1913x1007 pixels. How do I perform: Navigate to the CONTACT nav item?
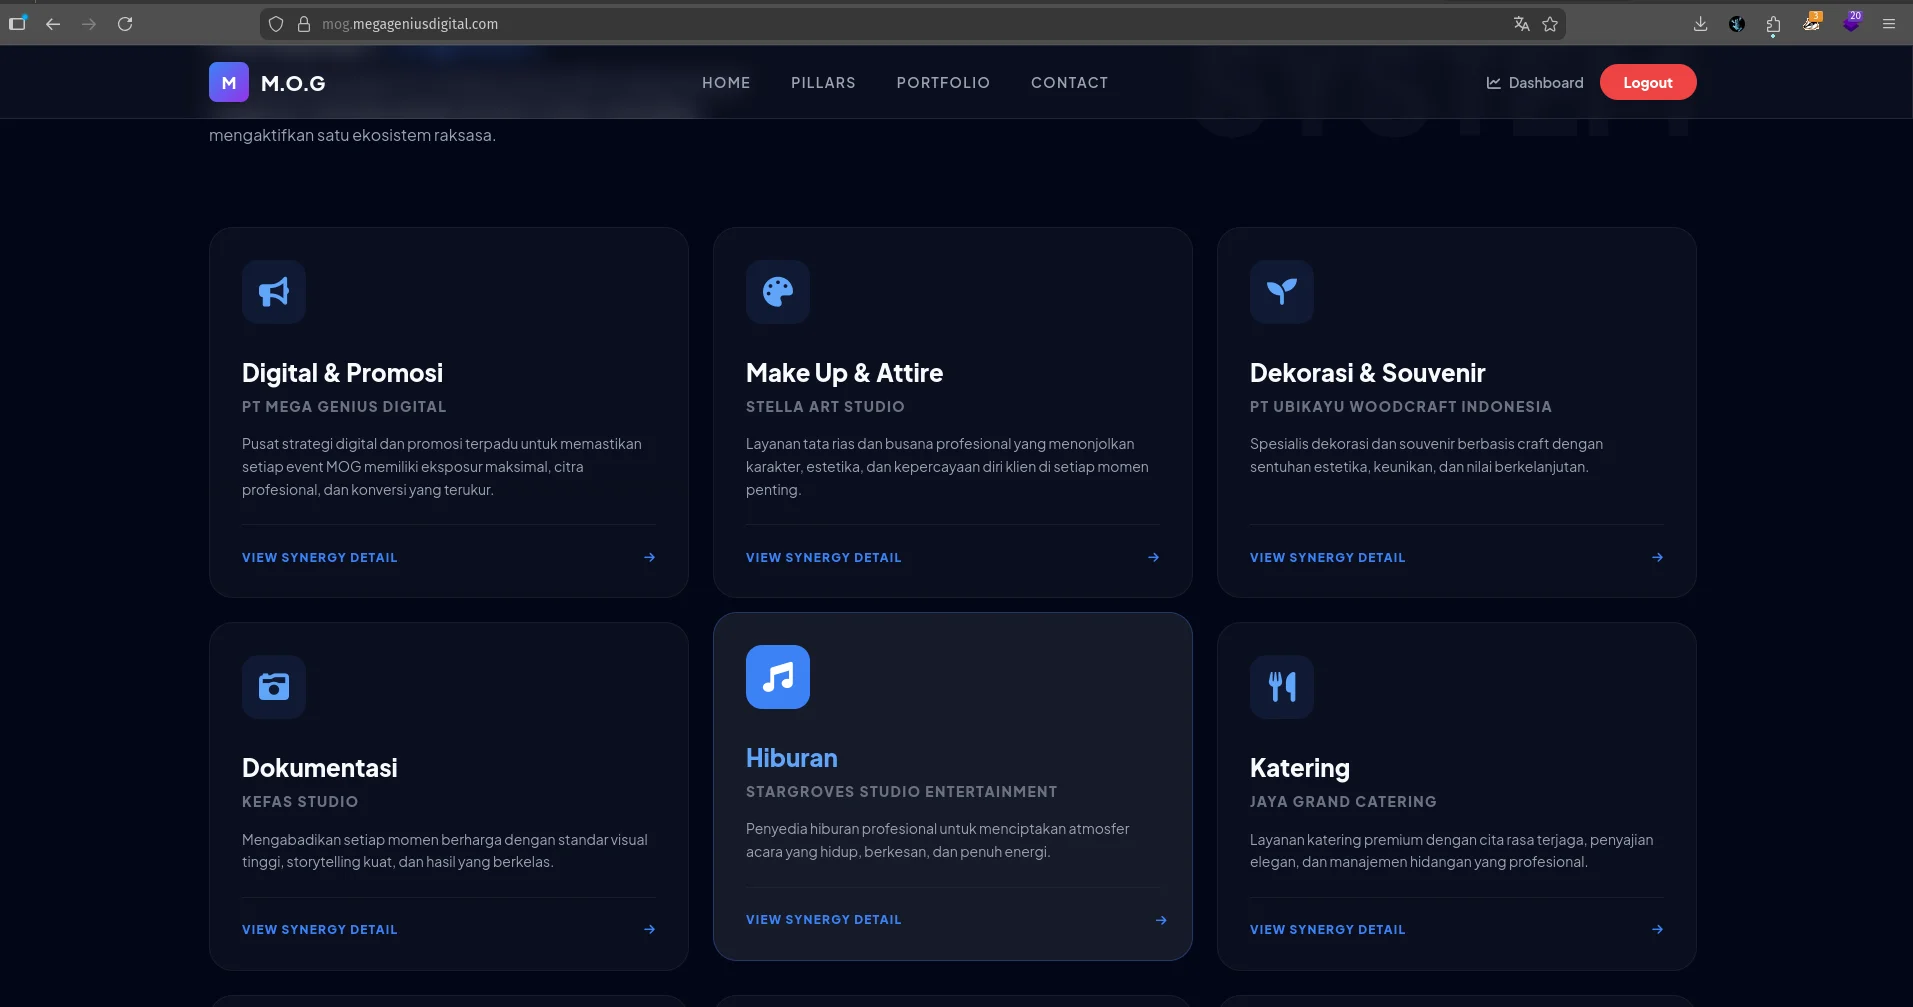click(x=1069, y=83)
